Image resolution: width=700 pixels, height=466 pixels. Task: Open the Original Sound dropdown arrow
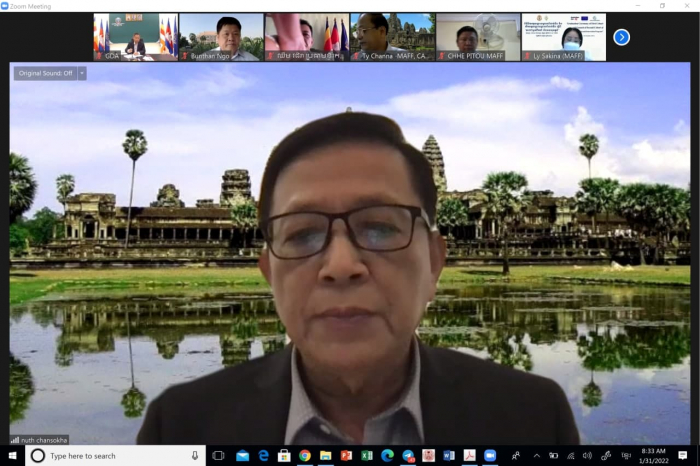pos(82,73)
